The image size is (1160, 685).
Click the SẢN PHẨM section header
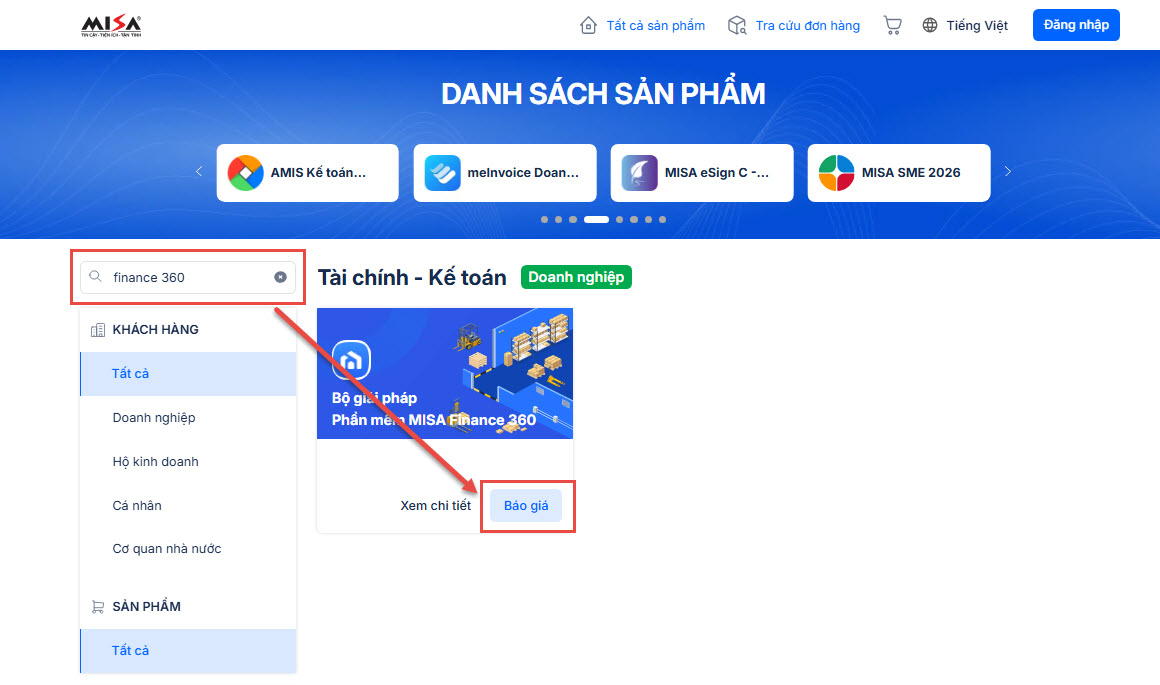146,607
